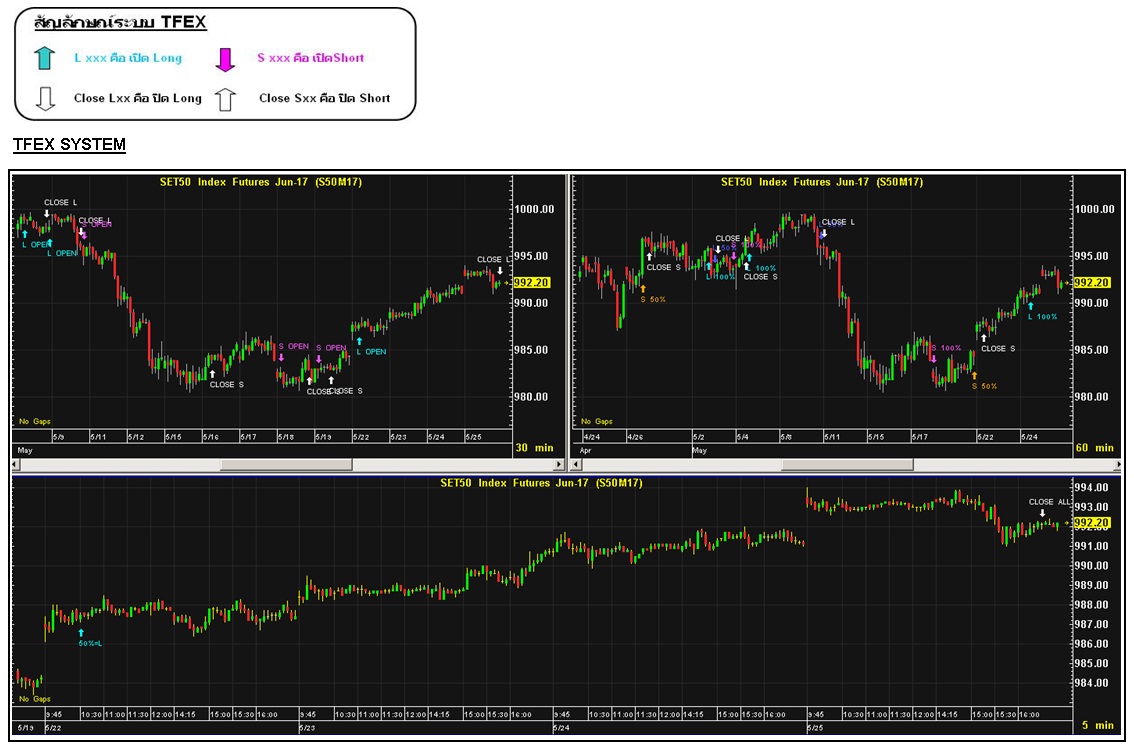Image resolution: width=1134 pixels, height=748 pixels.
Task: Click the white Close Short up-arrow legend icon
Action: pyautogui.click(x=225, y=99)
